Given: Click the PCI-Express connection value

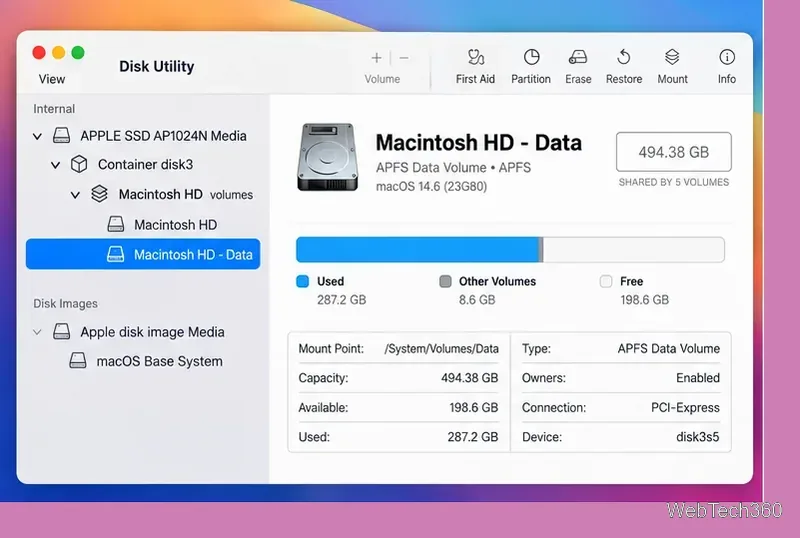Looking at the screenshot, I should coord(685,407).
